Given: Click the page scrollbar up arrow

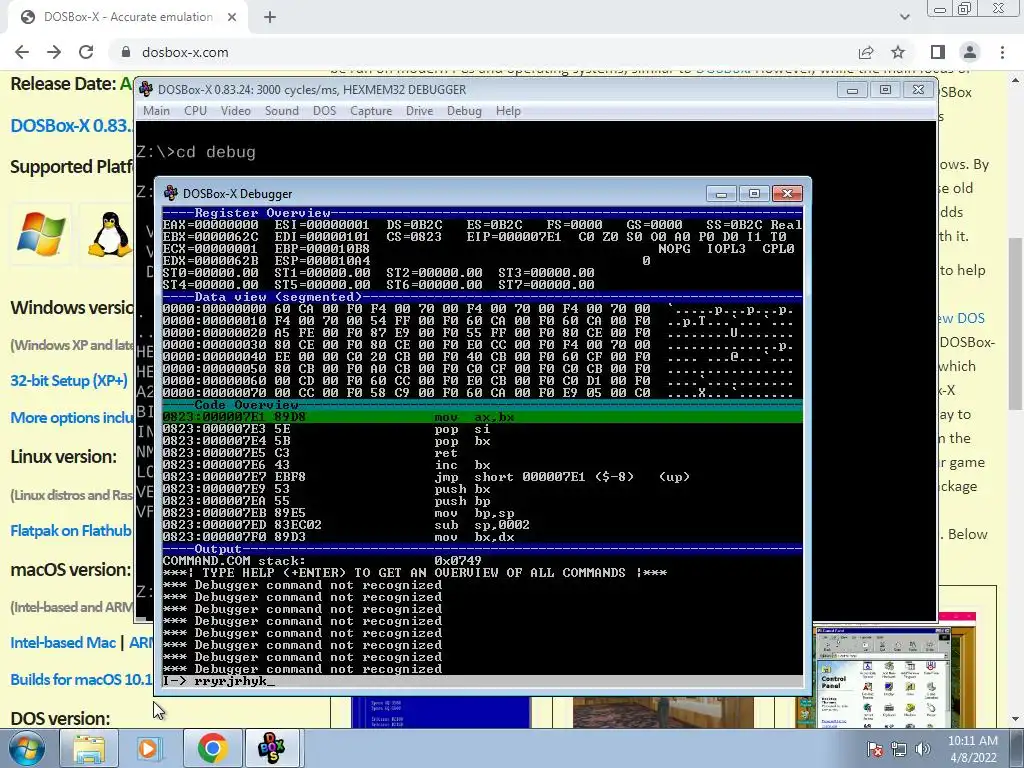Looking at the screenshot, I should point(1016,80).
